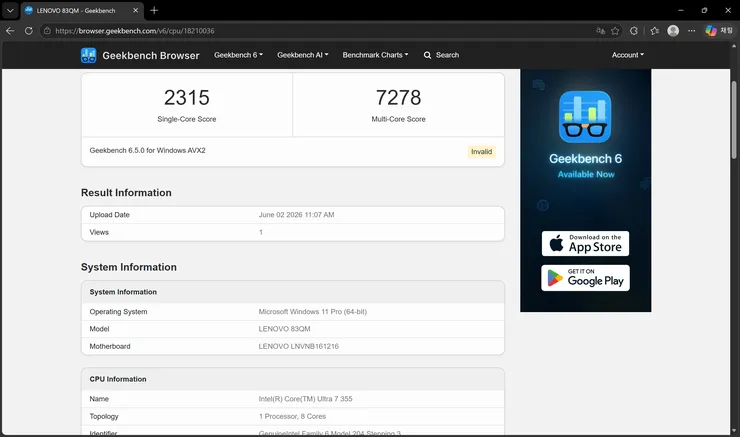The width and height of the screenshot is (740, 437).
Task: Click the Views row label
Action: [99, 232]
